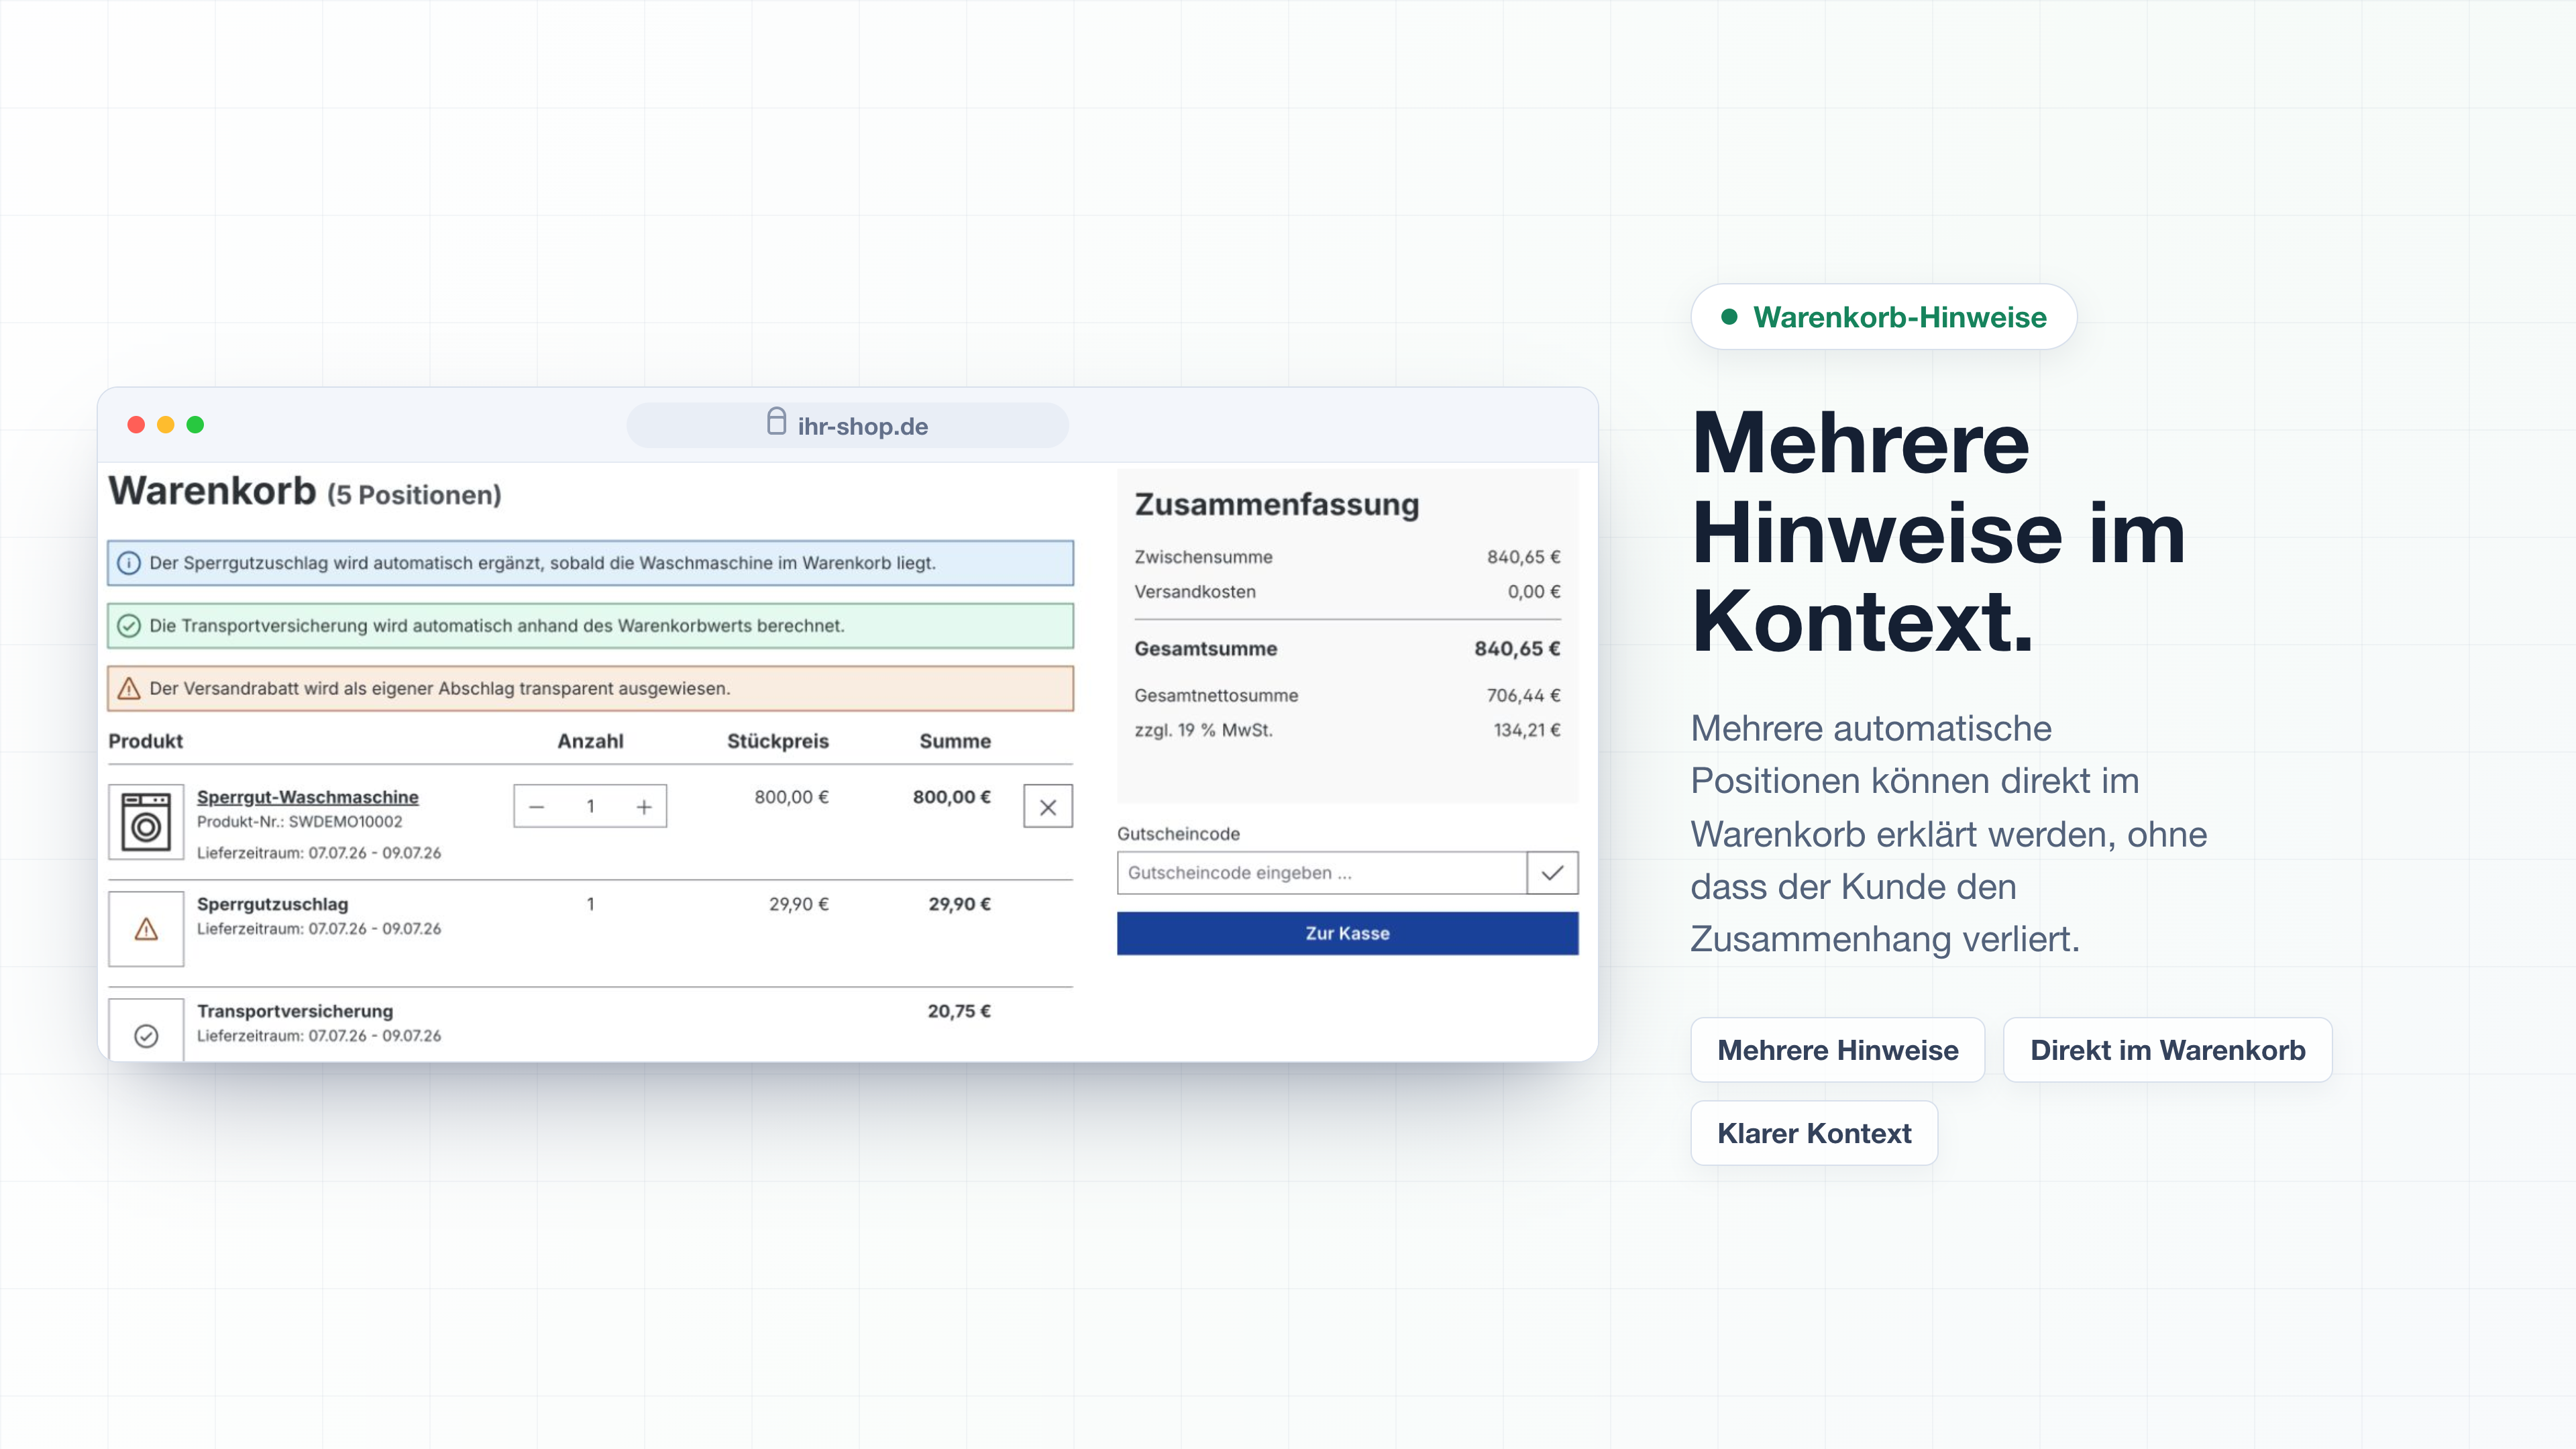
Task: Click the Warenkorb-Hinweise badge
Action: coord(1883,317)
